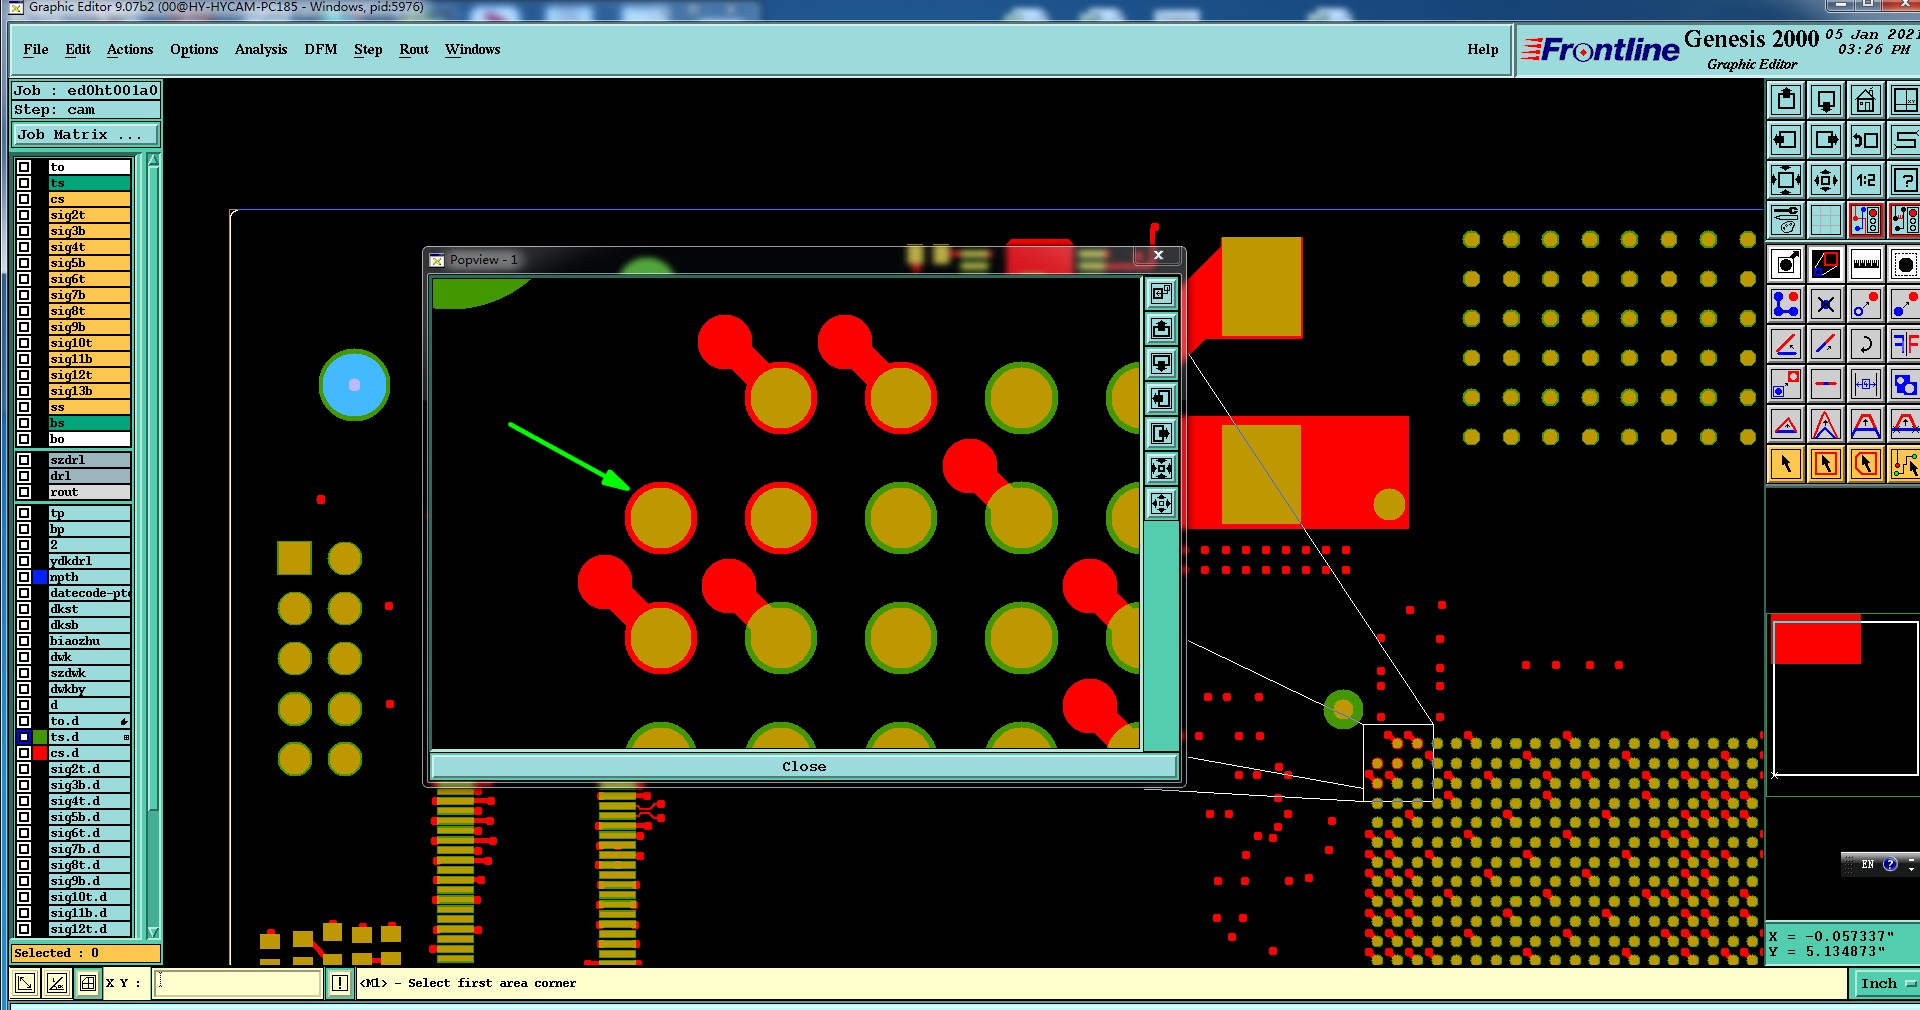Open the Edit menu
The height and width of the screenshot is (1010, 1920).
coord(78,49)
